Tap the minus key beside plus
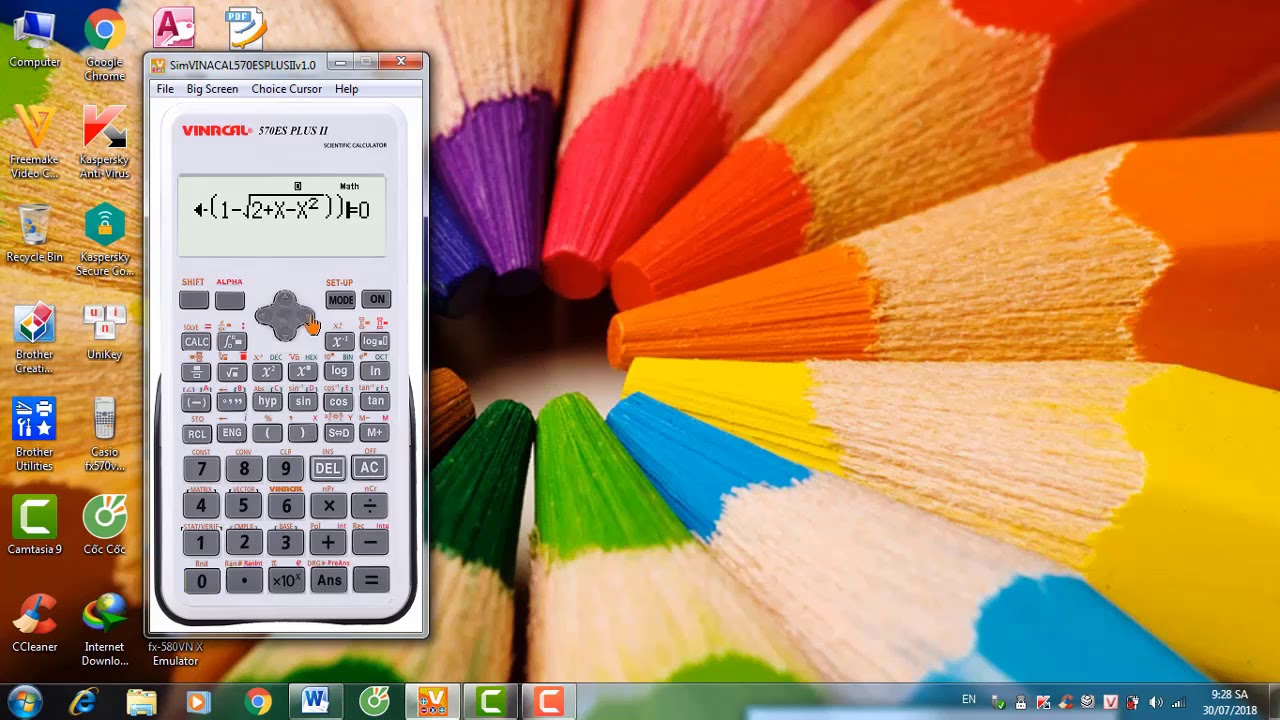The width and height of the screenshot is (1280, 720). click(x=370, y=542)
